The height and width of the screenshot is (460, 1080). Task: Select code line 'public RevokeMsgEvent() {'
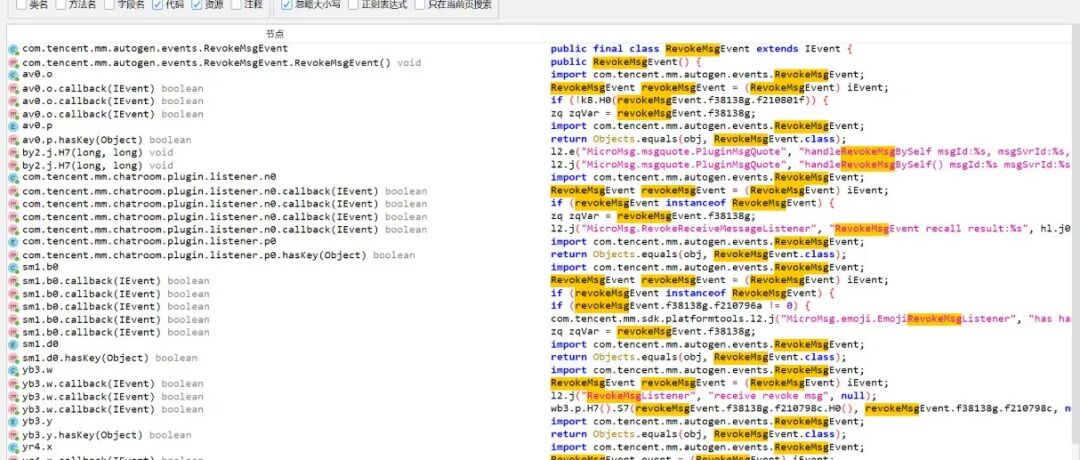point(626,62)
